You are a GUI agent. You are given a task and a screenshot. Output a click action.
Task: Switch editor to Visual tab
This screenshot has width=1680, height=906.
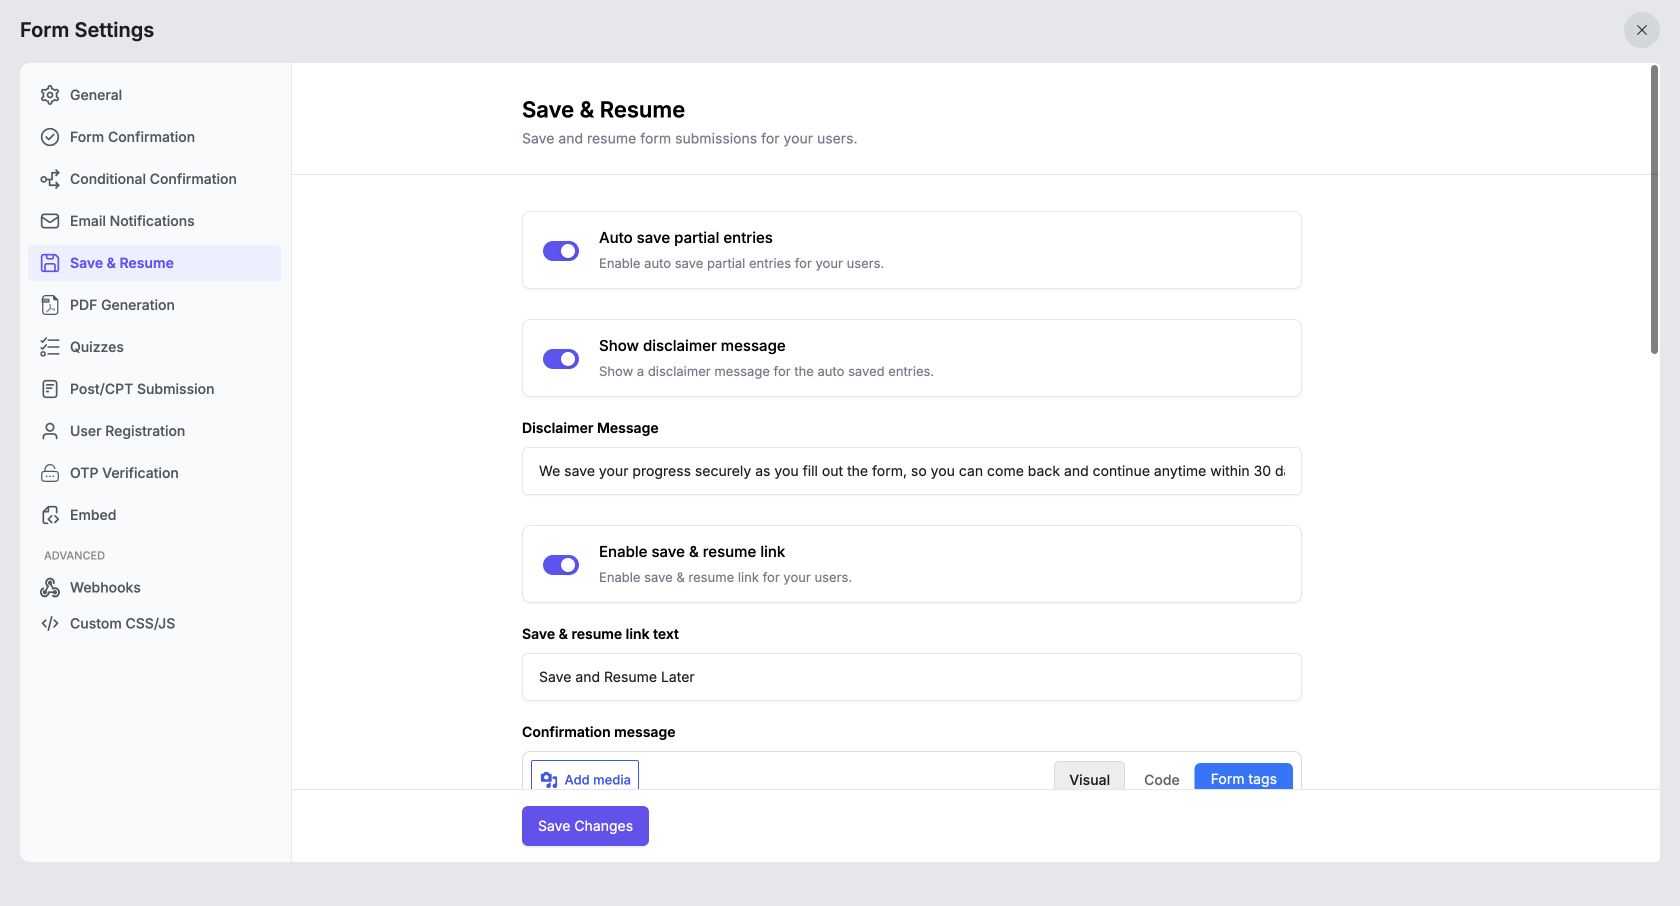(1089, 776)
